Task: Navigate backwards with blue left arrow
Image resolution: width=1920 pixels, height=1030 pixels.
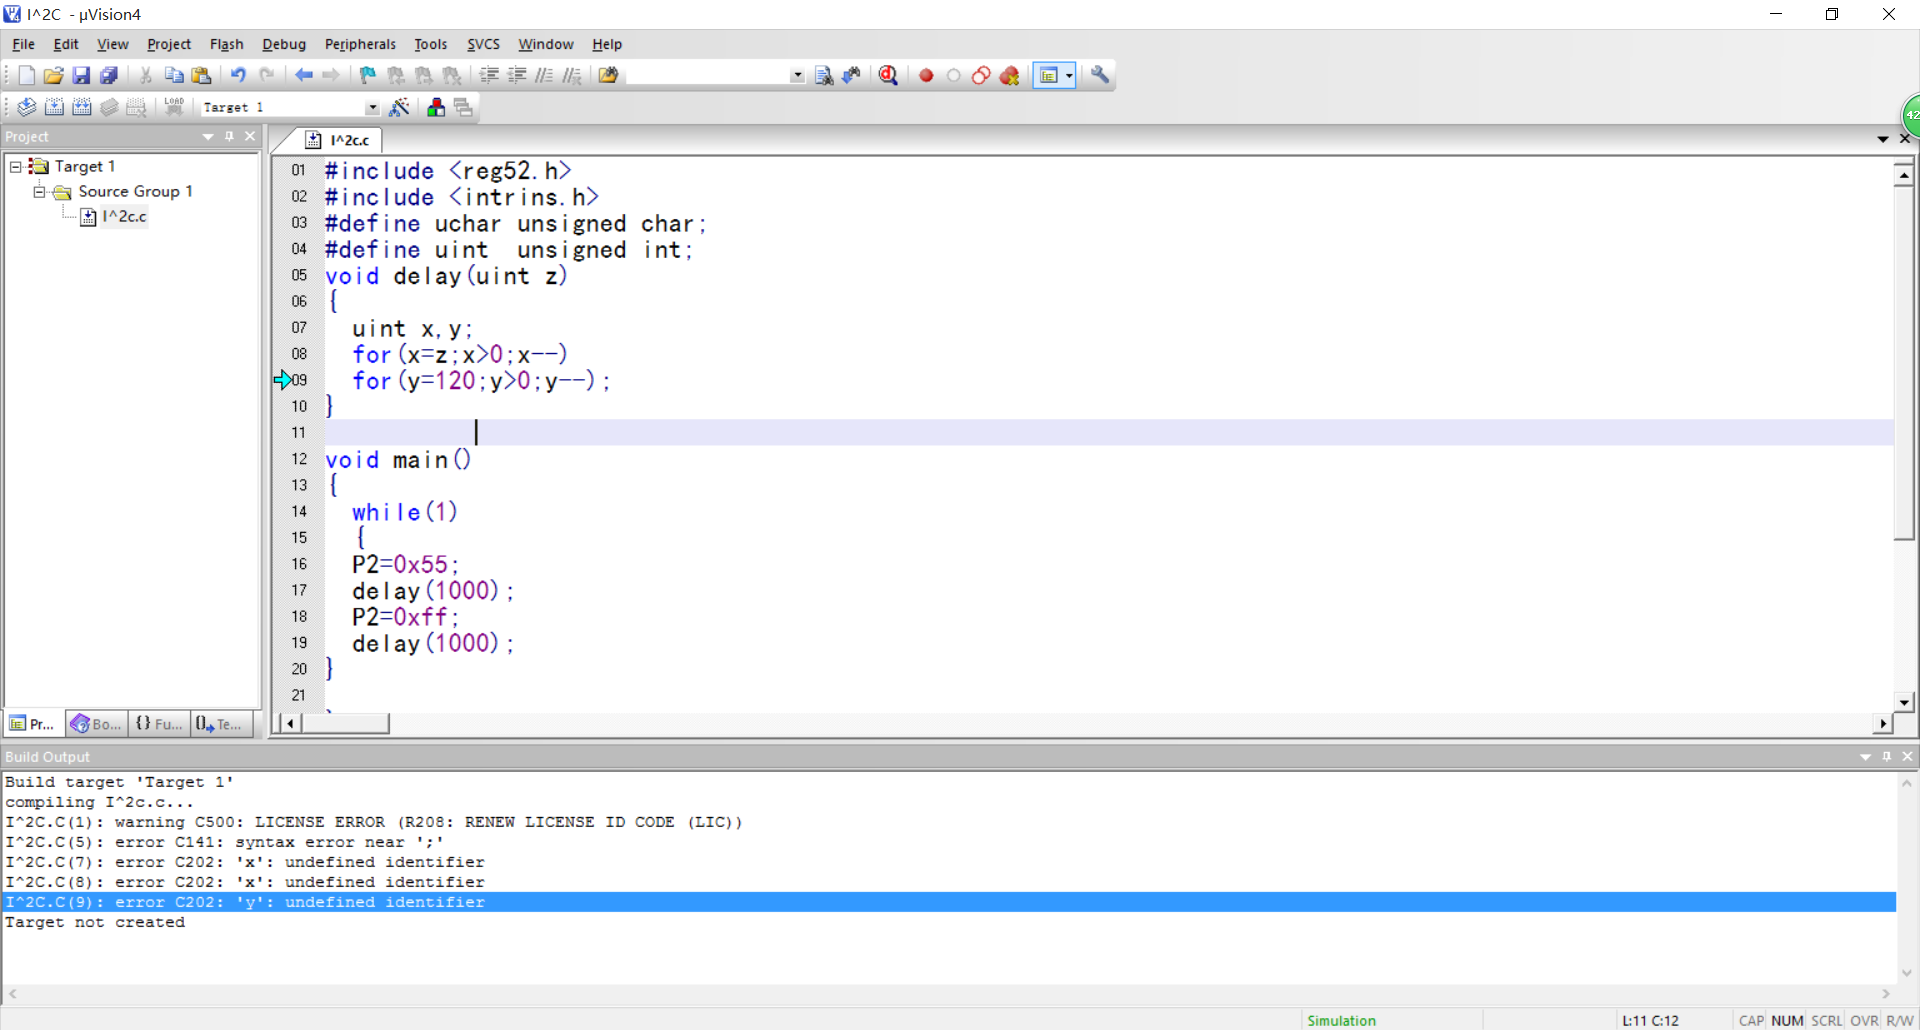Action: (x=303, y=75)
